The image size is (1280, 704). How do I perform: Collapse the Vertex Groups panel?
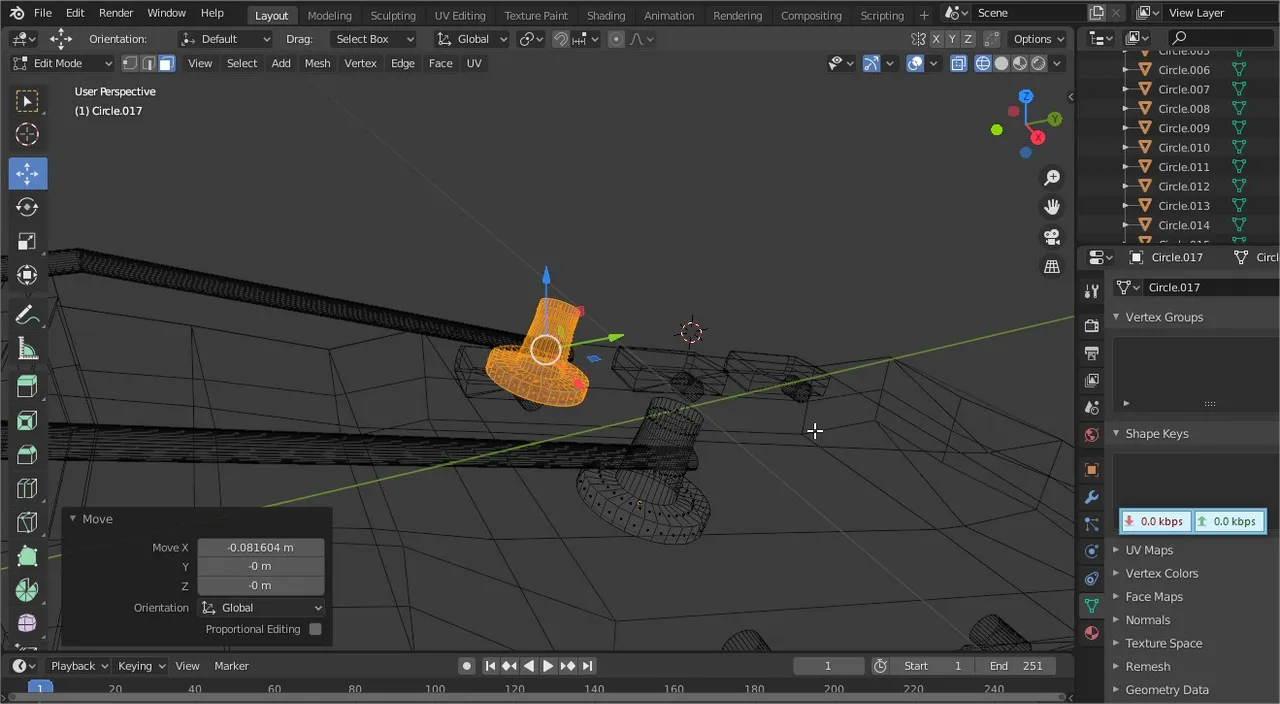[x=1163, y=317]
